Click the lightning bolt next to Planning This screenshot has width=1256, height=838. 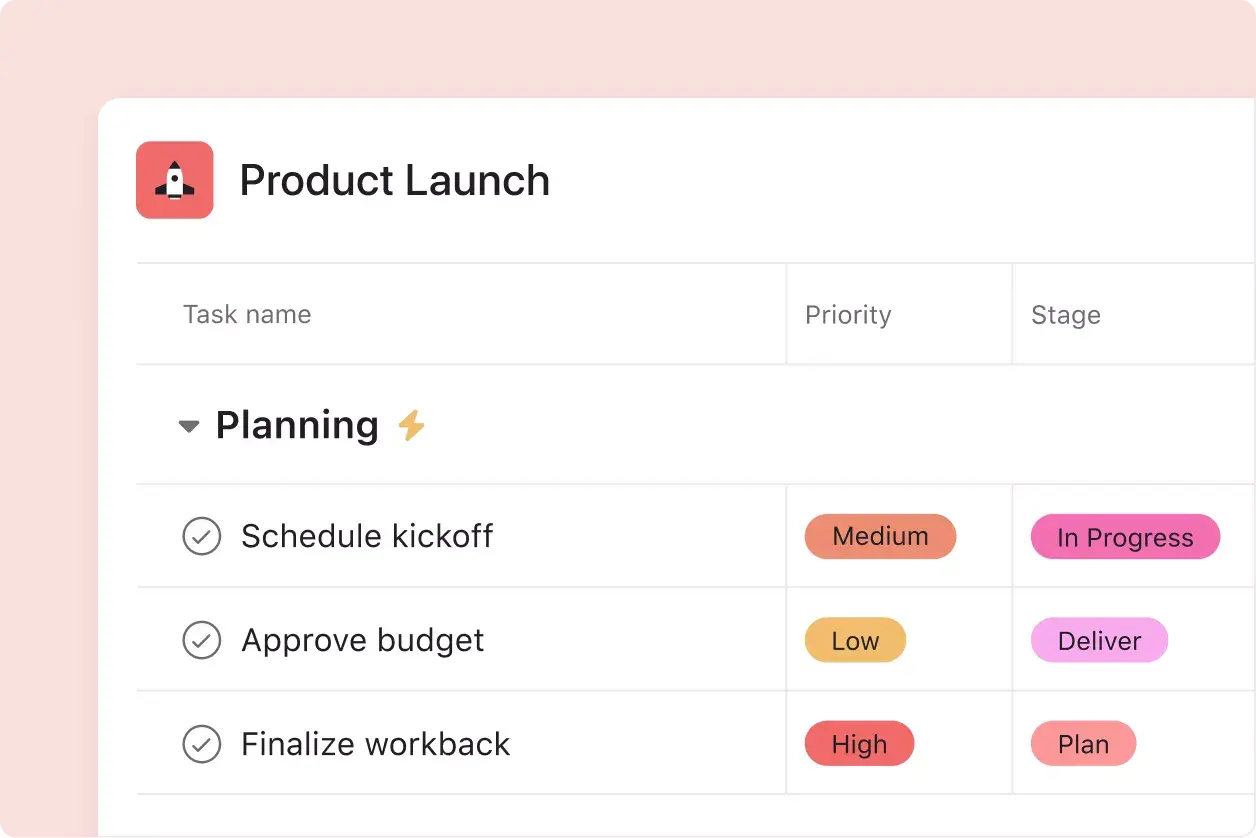(x=411, y=425)
